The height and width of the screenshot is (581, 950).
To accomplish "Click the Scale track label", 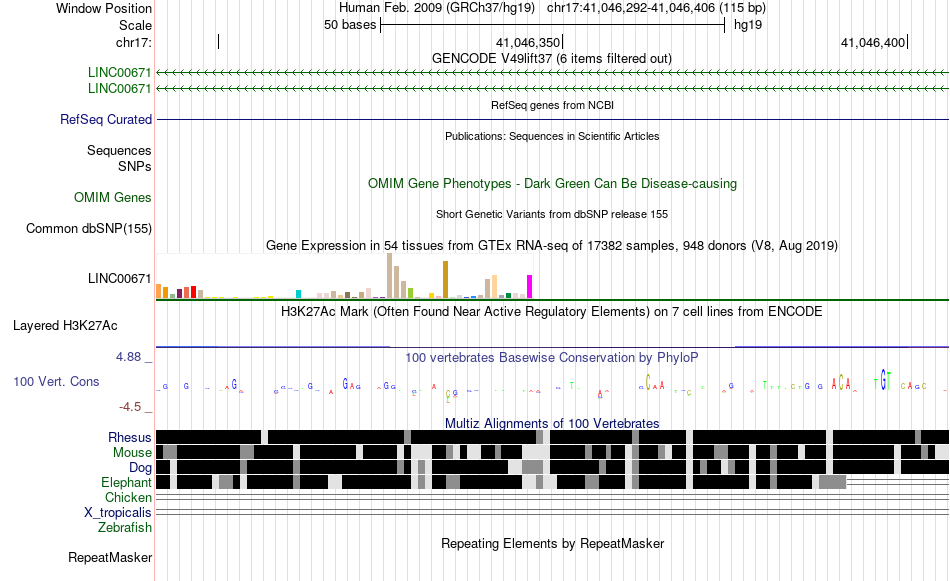I will pos(135,25).
